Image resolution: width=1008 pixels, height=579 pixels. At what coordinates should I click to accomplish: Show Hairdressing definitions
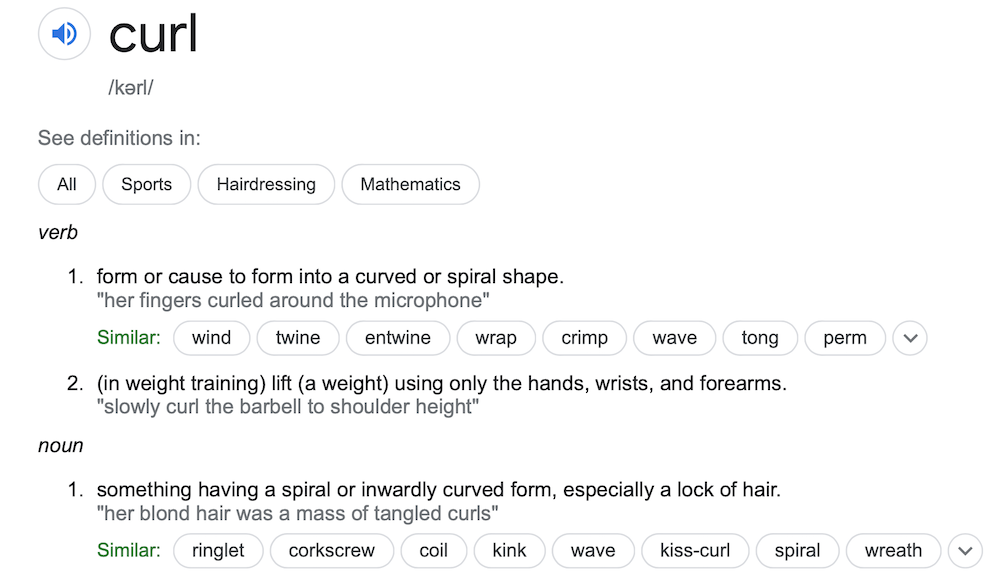266,184
